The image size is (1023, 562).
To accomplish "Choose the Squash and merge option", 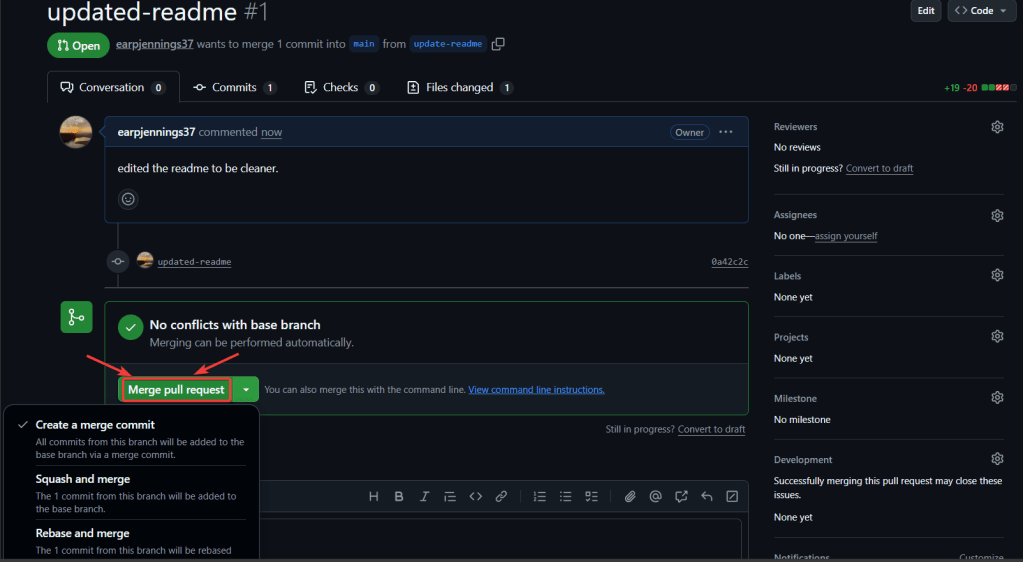I will click(x=83, y=479).
